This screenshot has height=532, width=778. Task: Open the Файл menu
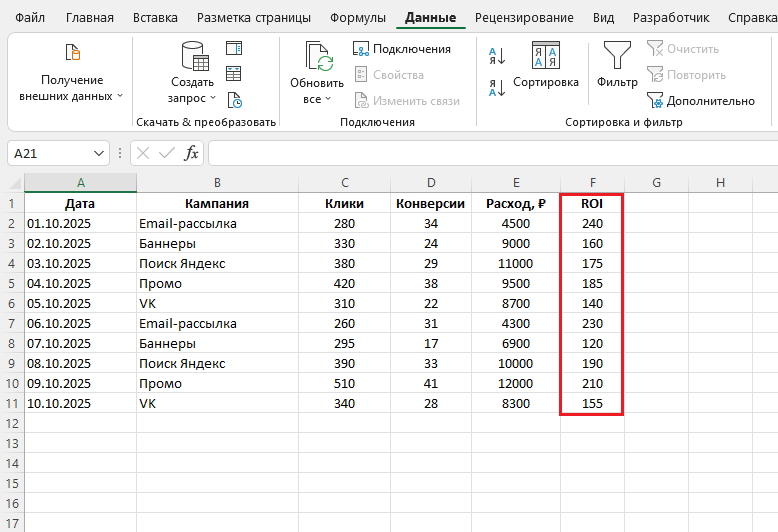(x=31, y=18)
